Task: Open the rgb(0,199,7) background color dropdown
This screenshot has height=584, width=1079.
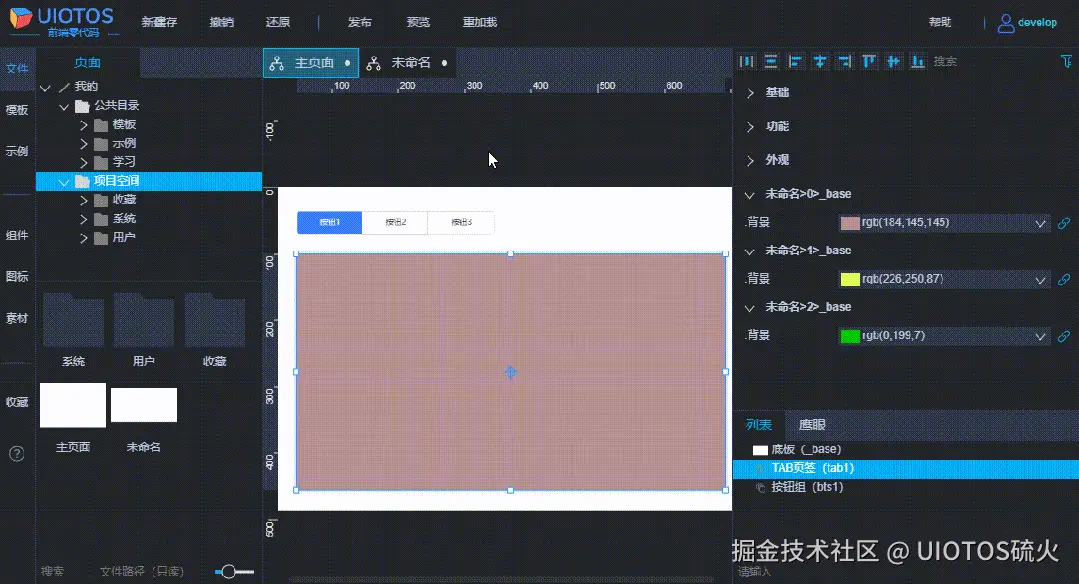Action: [1042, 335]
